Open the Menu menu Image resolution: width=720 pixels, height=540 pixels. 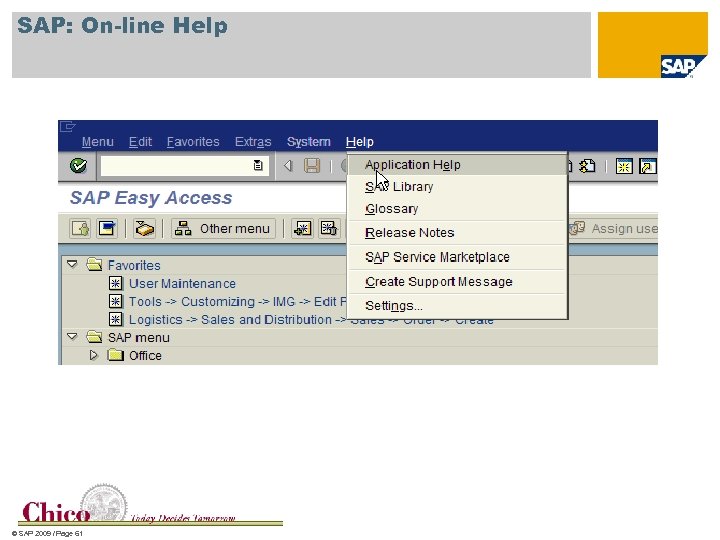pyautogui.click(x=97, y=142)
